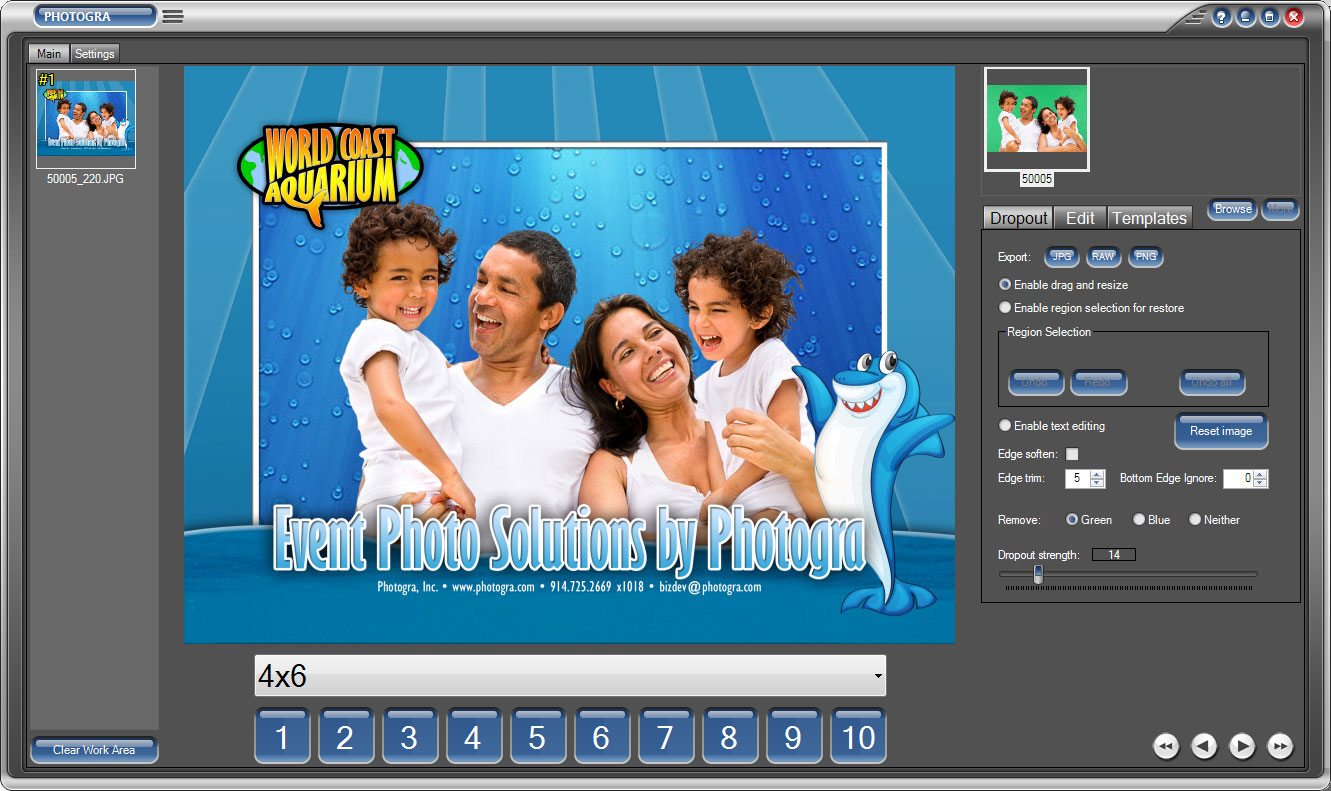Increase the Edge trim value
The height and width of the screenshot is (791, 1331).
pyautogui.click(x=1097, y=474)
